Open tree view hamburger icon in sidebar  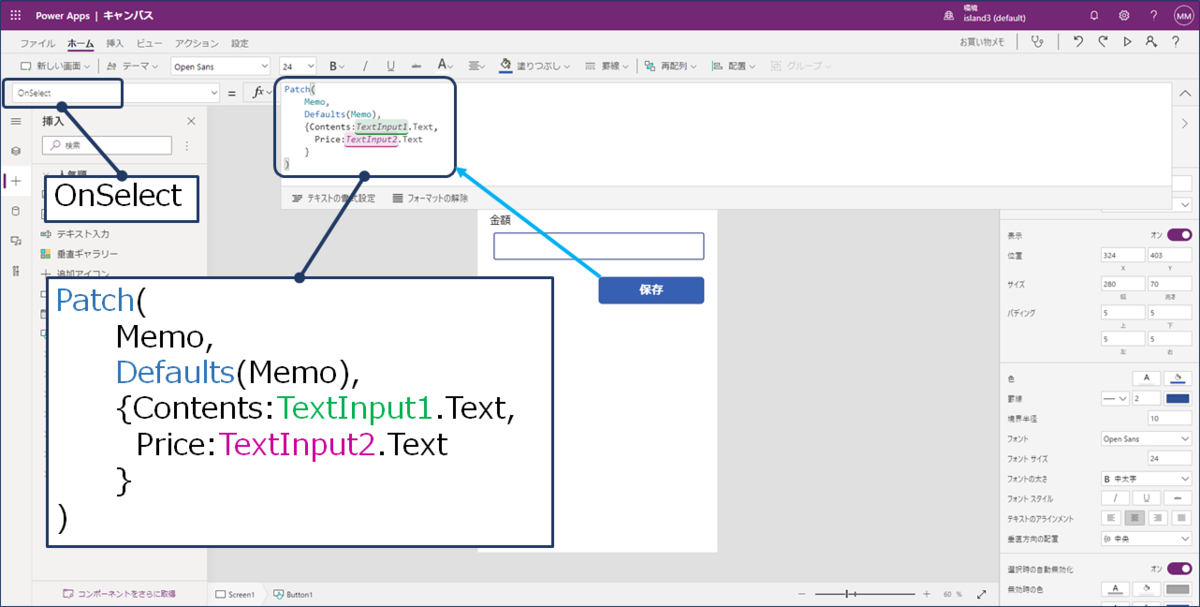[x=15, y=120]
